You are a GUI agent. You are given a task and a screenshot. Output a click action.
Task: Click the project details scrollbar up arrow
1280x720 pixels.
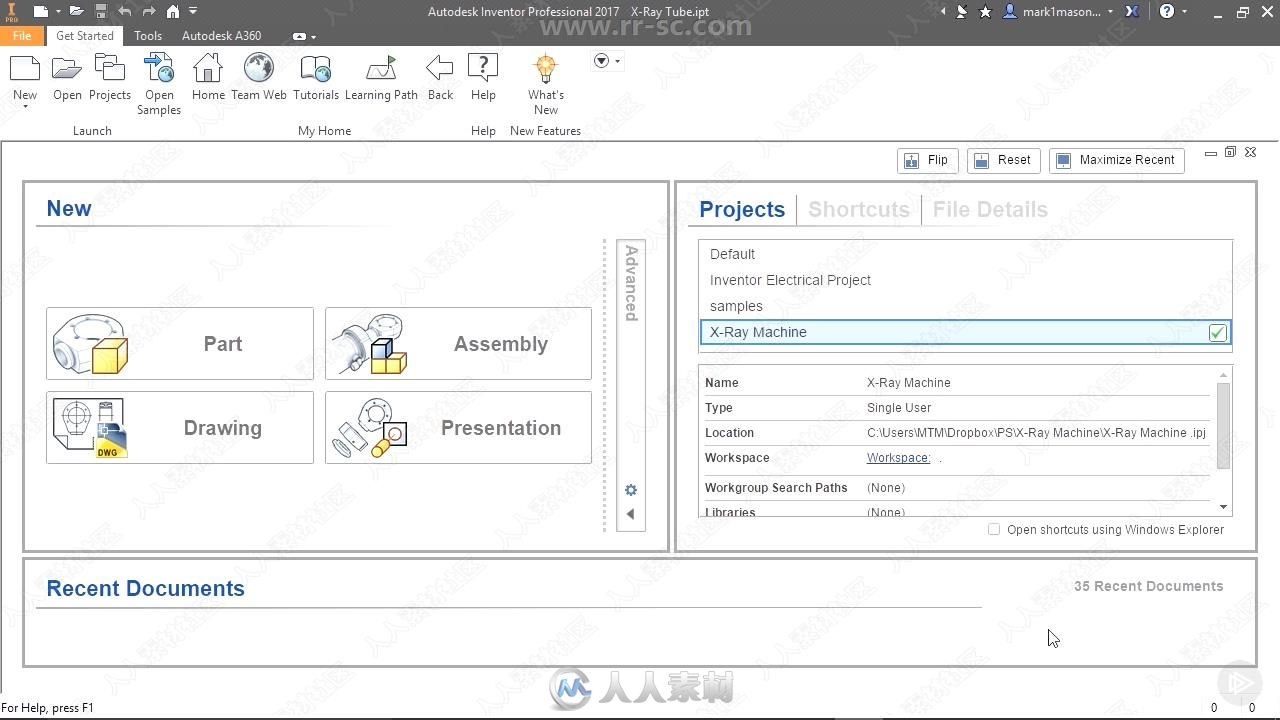[1223, 375]
